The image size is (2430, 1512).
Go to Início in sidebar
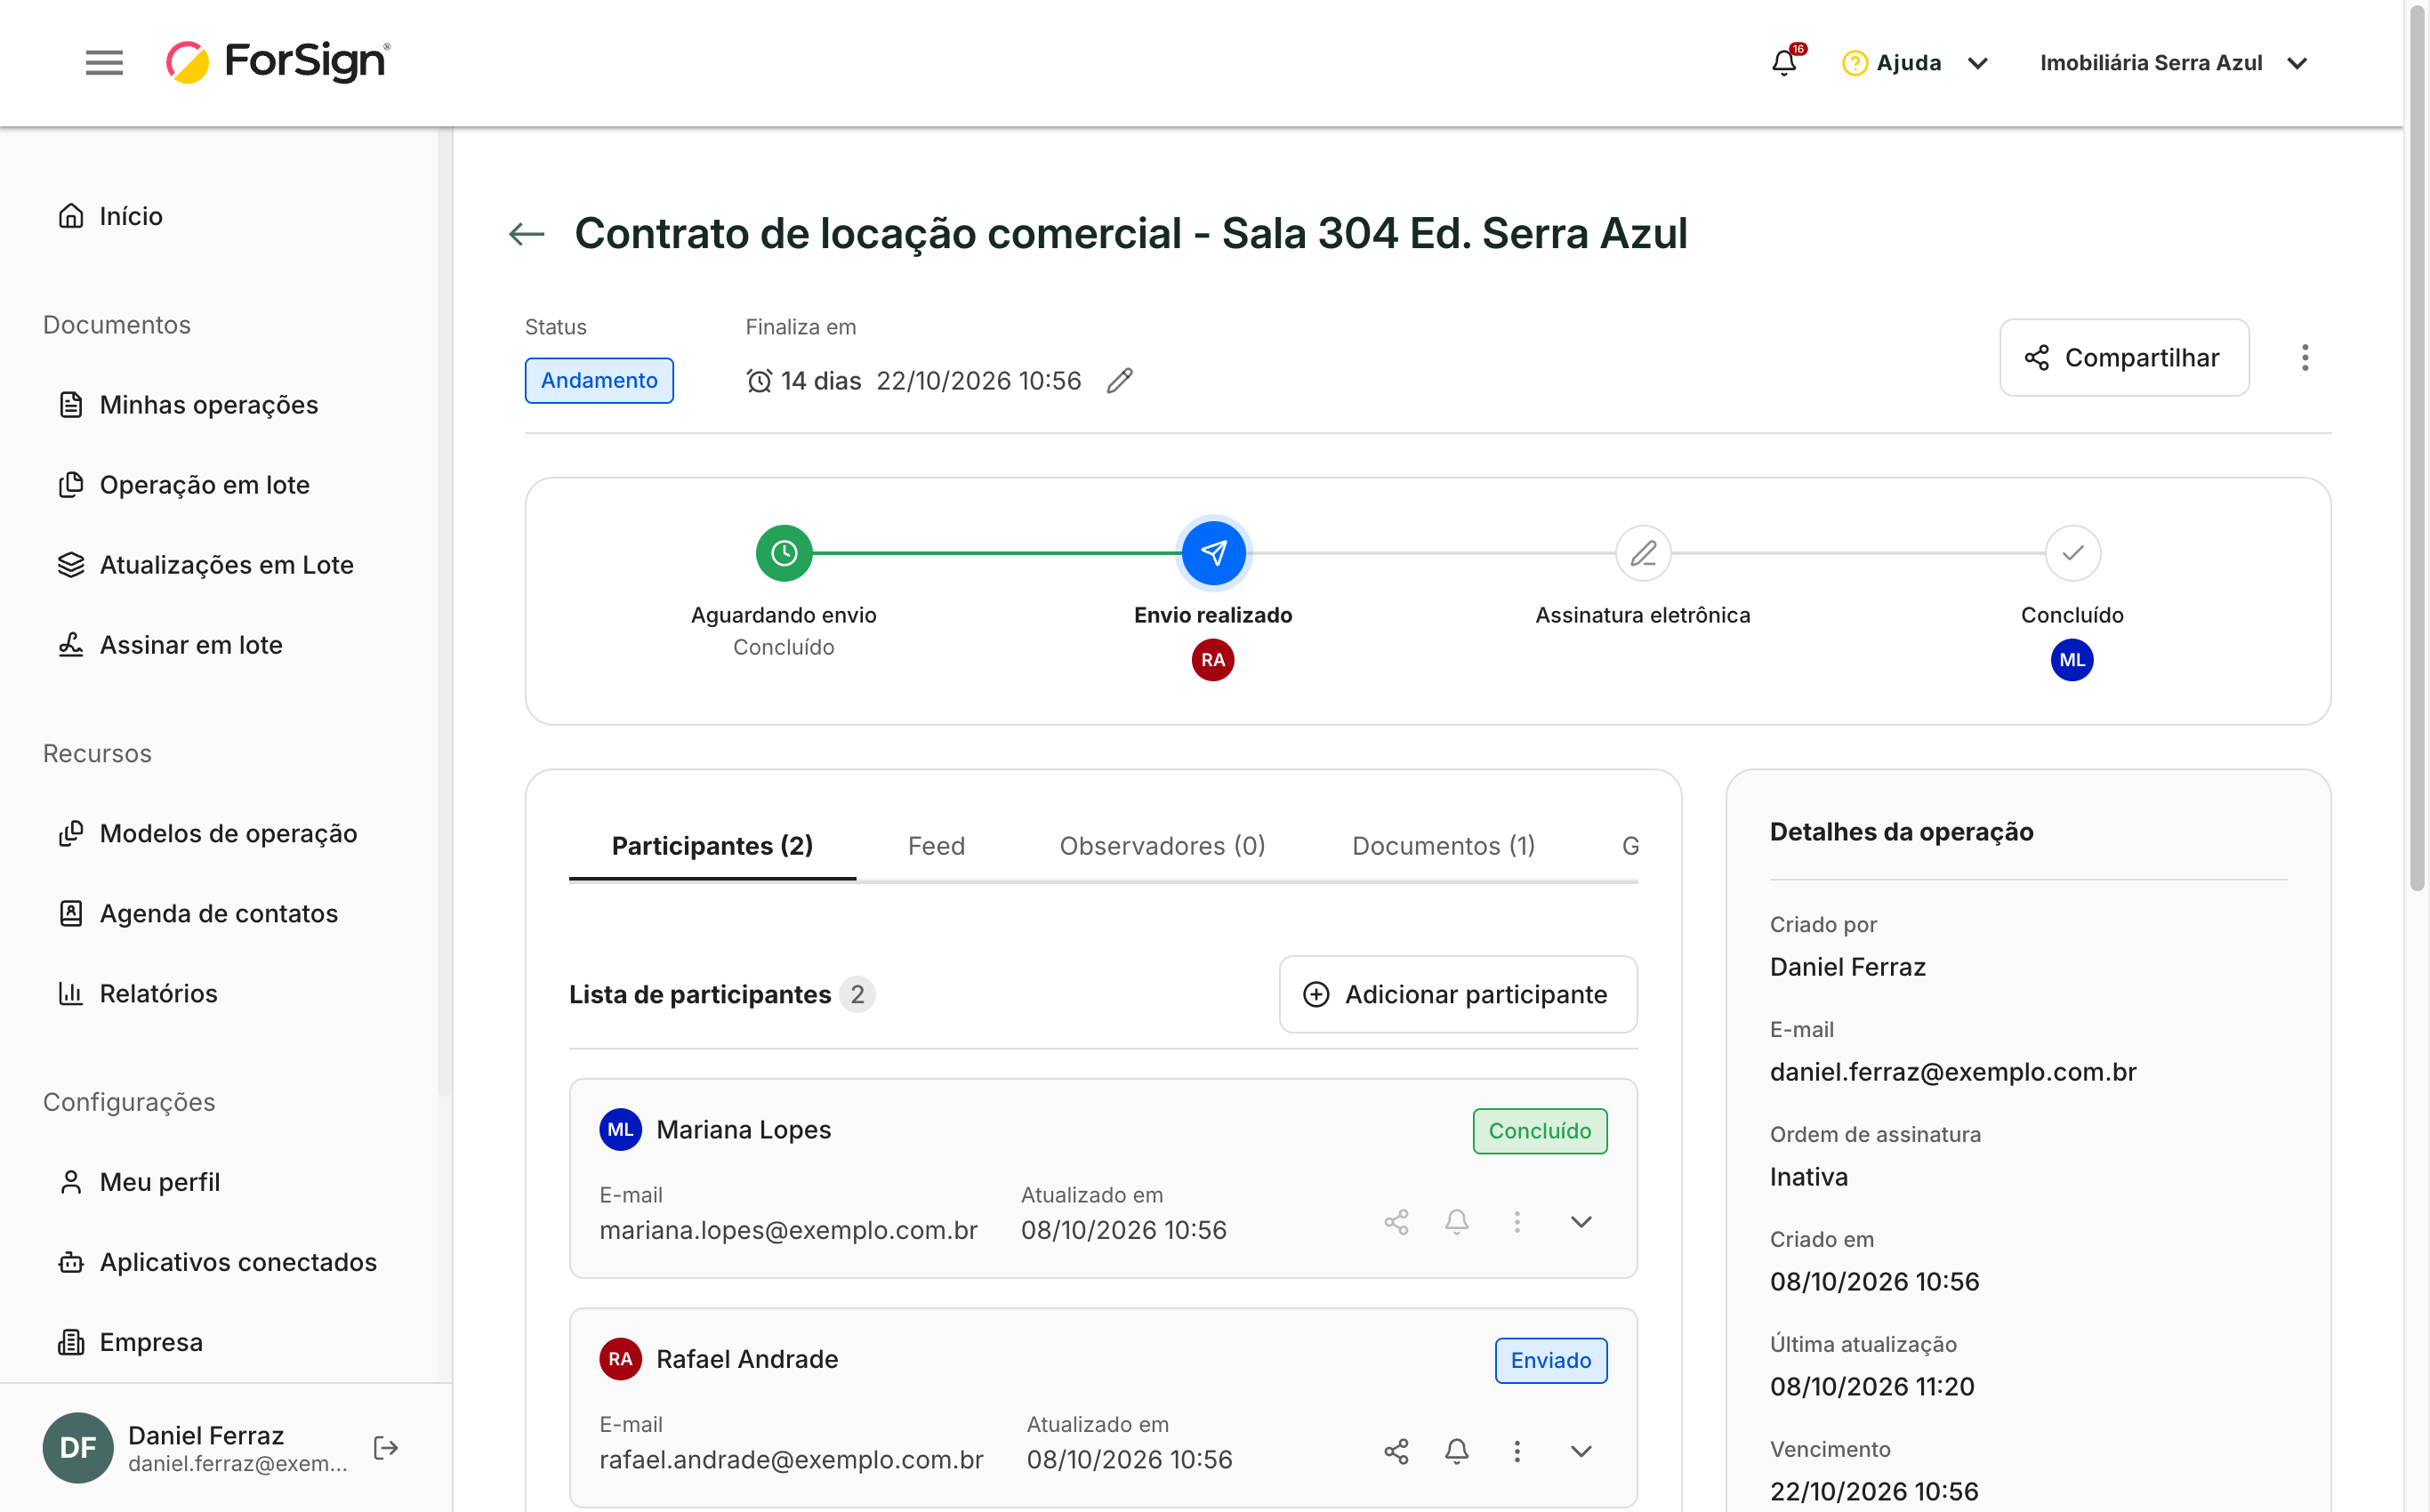tap(110, 216)
